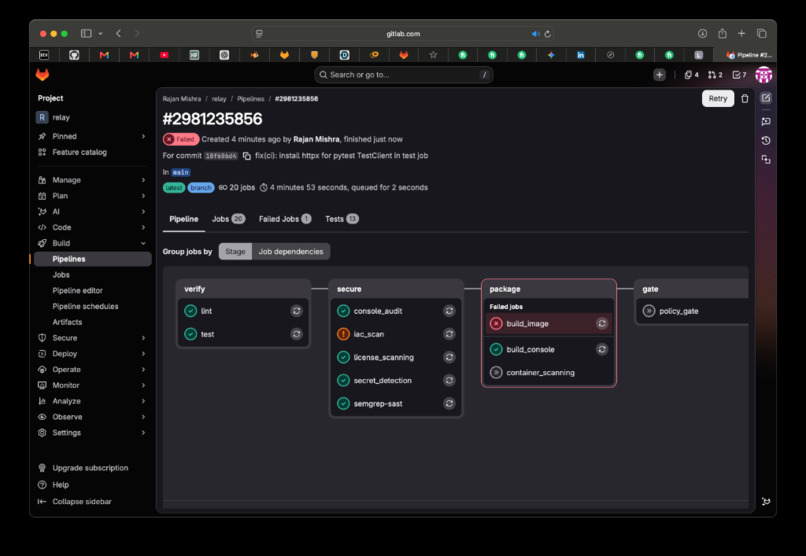
Task: Open the to-do list counter
Action: [739, 75]
